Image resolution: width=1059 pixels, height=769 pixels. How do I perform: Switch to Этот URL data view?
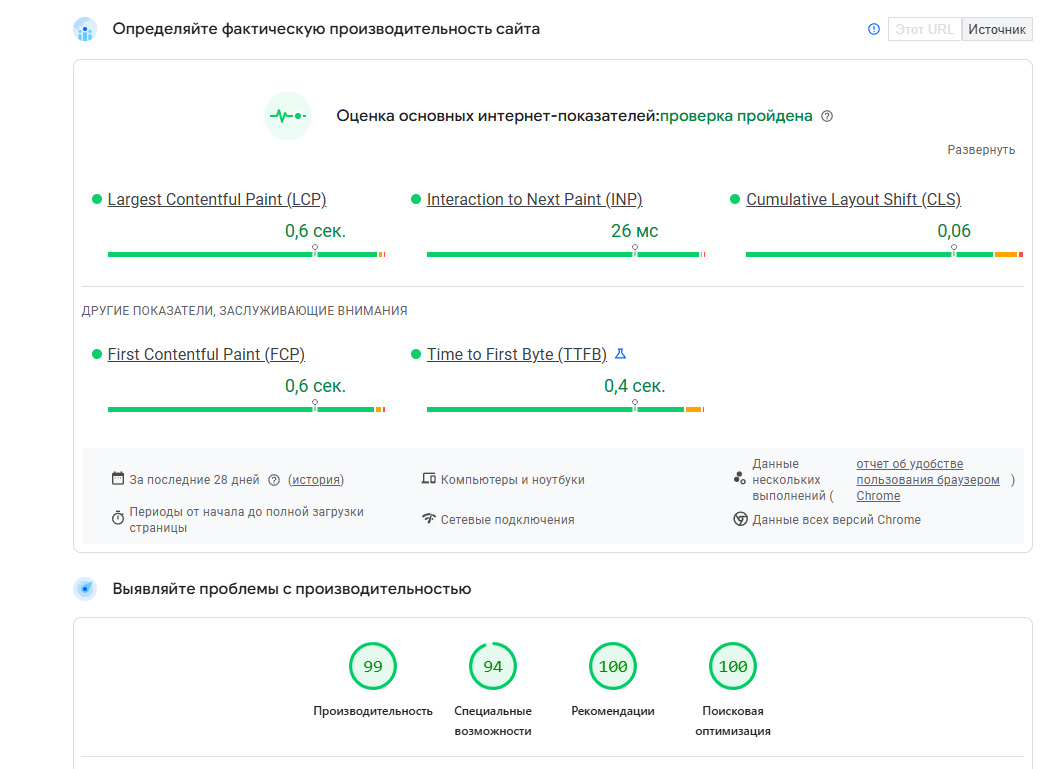[924, 29]
